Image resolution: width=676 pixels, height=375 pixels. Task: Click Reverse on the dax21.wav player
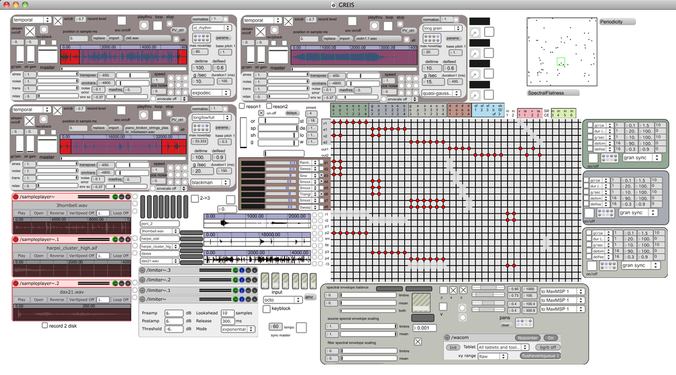click(x=56, y=300)
